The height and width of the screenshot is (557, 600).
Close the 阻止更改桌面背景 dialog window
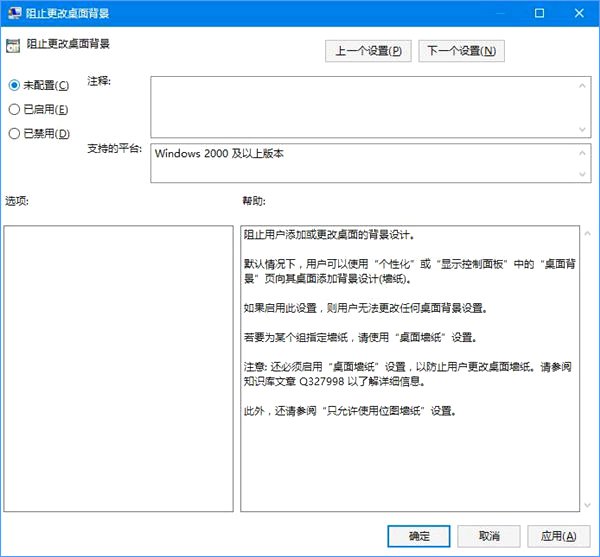[x=574, y=13]
